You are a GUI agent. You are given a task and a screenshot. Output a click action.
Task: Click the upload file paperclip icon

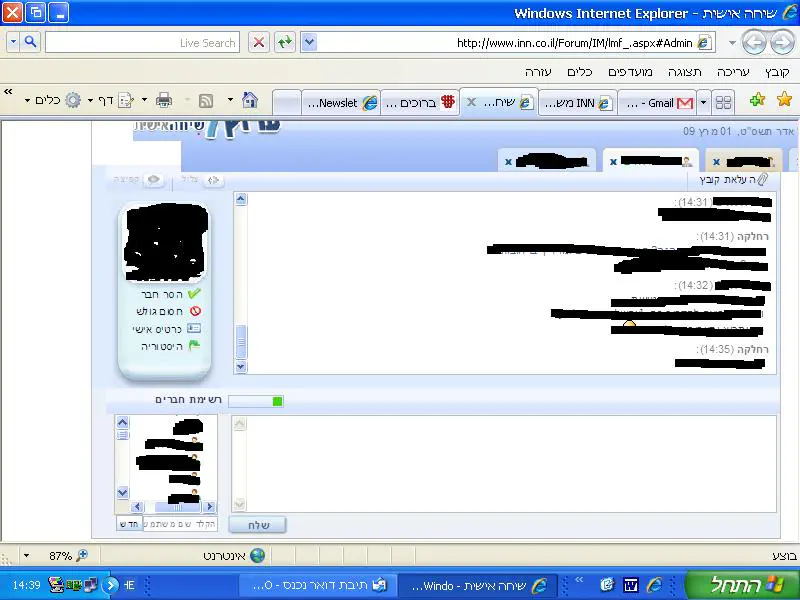pyautogui.click(x=763, y=179)
